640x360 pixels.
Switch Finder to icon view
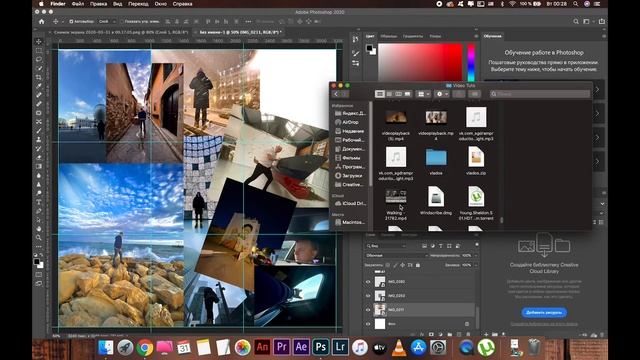click(x=380, y=94)
